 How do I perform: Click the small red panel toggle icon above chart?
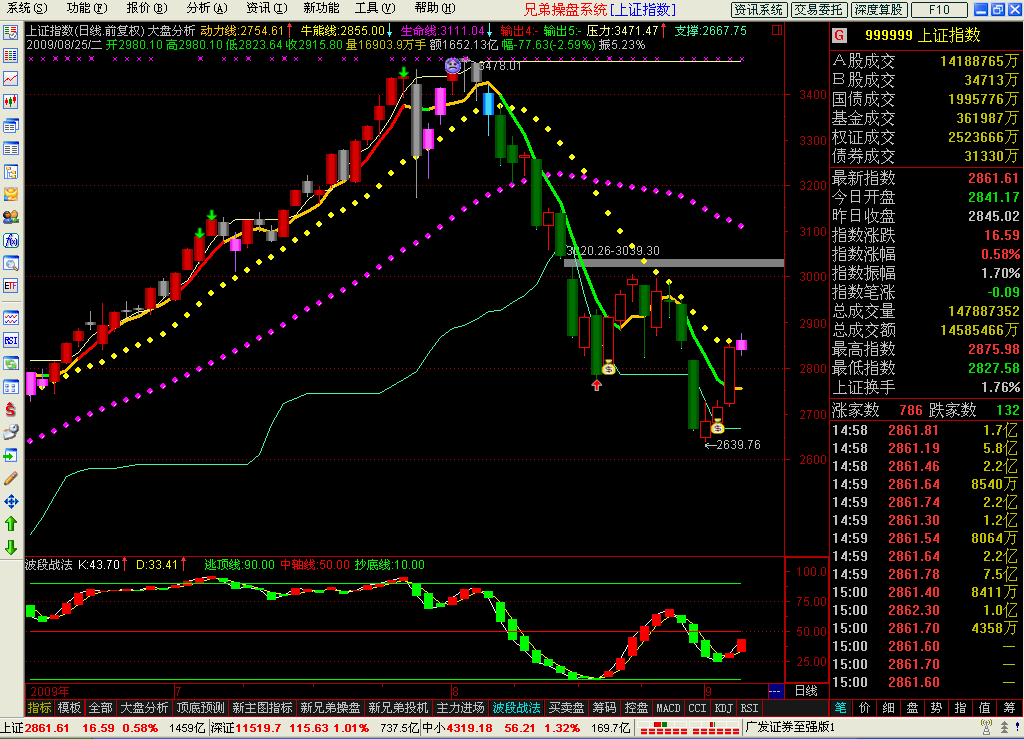[776, 30]
